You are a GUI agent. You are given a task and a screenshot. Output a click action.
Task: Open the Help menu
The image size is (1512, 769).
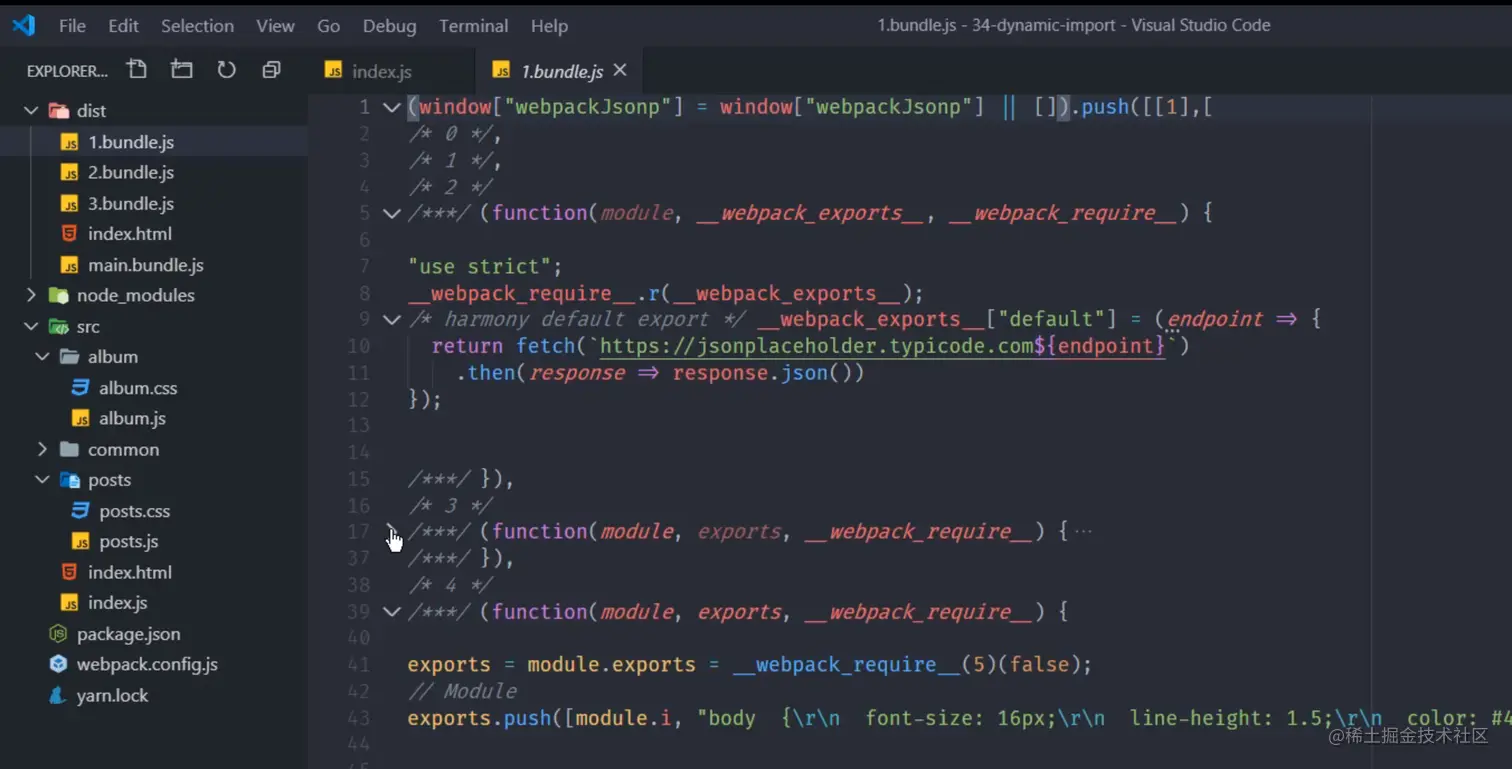[549, 26]
